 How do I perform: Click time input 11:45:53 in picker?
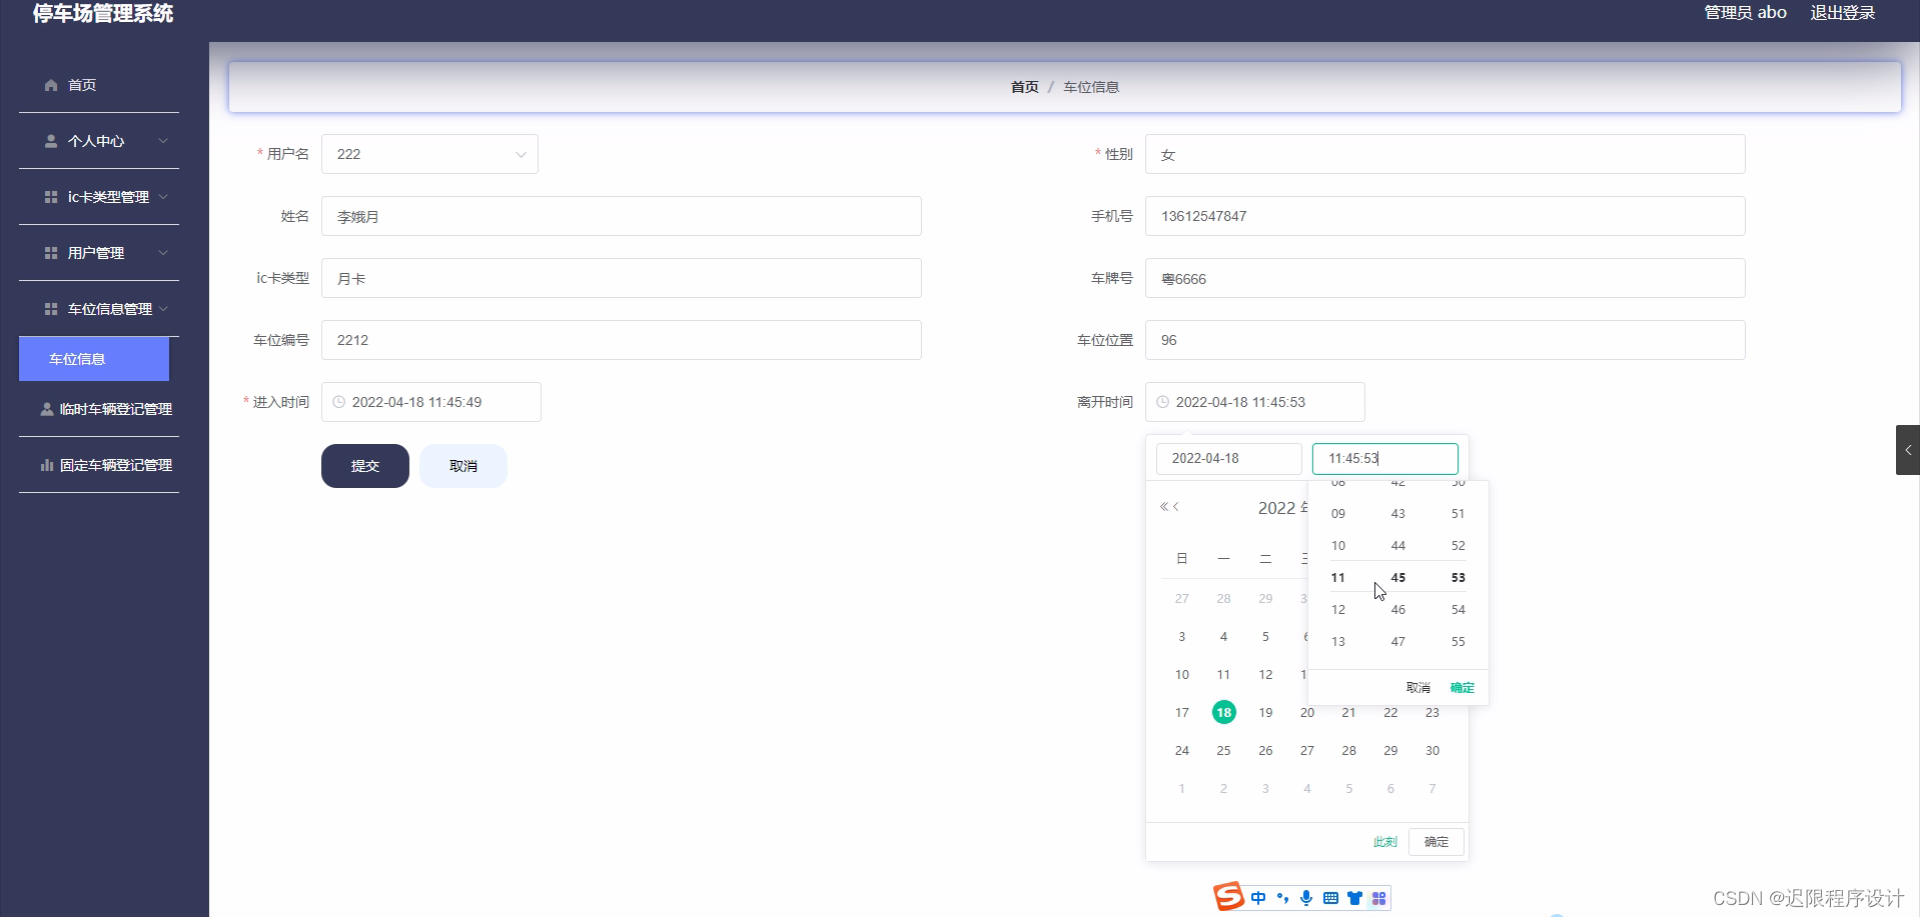(x=1385, y=458)
